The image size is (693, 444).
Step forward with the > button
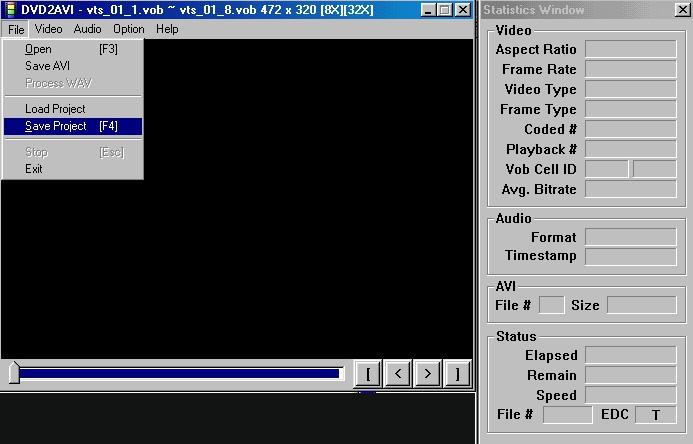(x=427, y=374)
